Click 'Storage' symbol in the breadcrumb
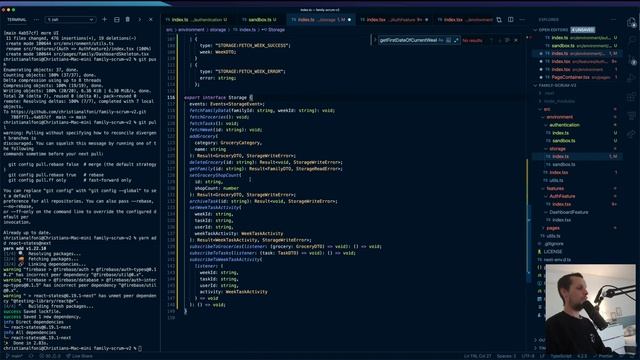Viewport: 640px width, 360px height. (x=276, y=30)
